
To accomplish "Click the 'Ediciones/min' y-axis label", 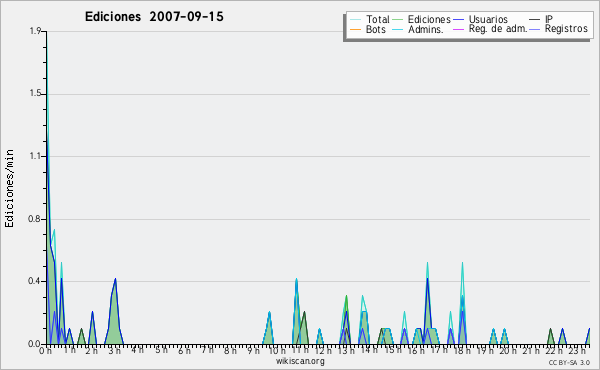I will (x=9, y=188).
